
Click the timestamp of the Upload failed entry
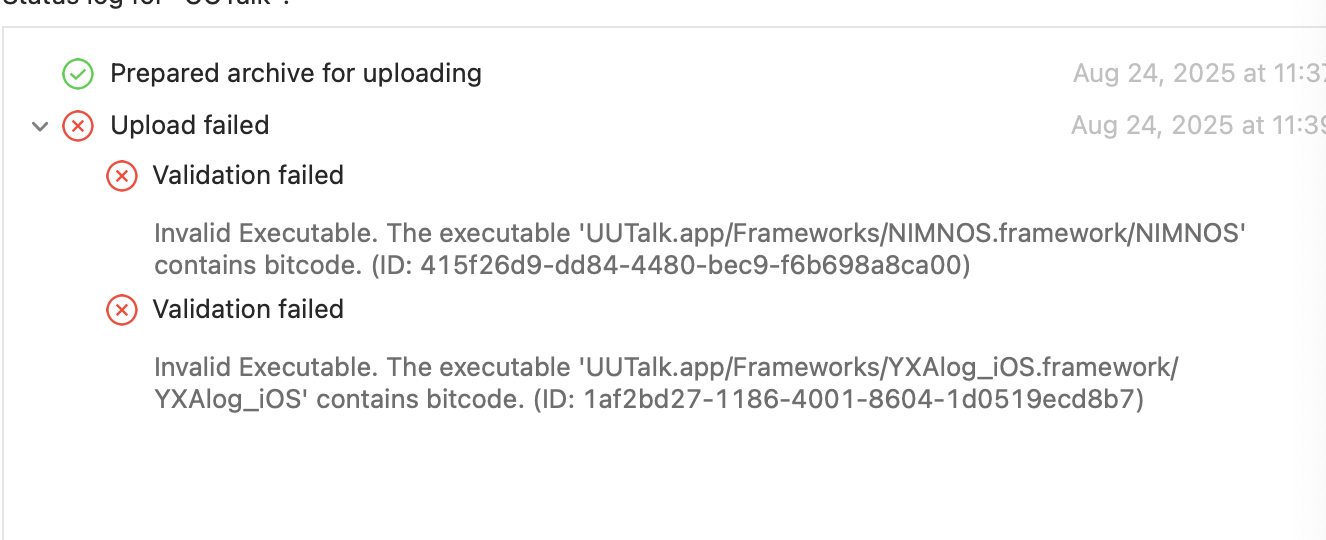point(1197,126)
